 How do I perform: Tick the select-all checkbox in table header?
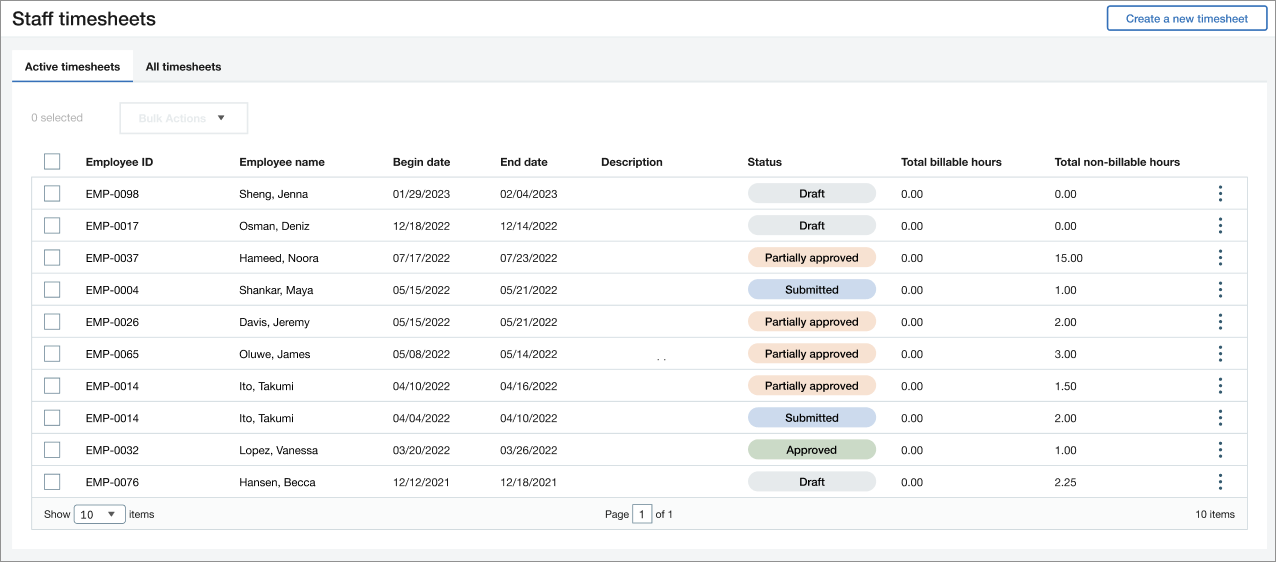tap(52, 162)
